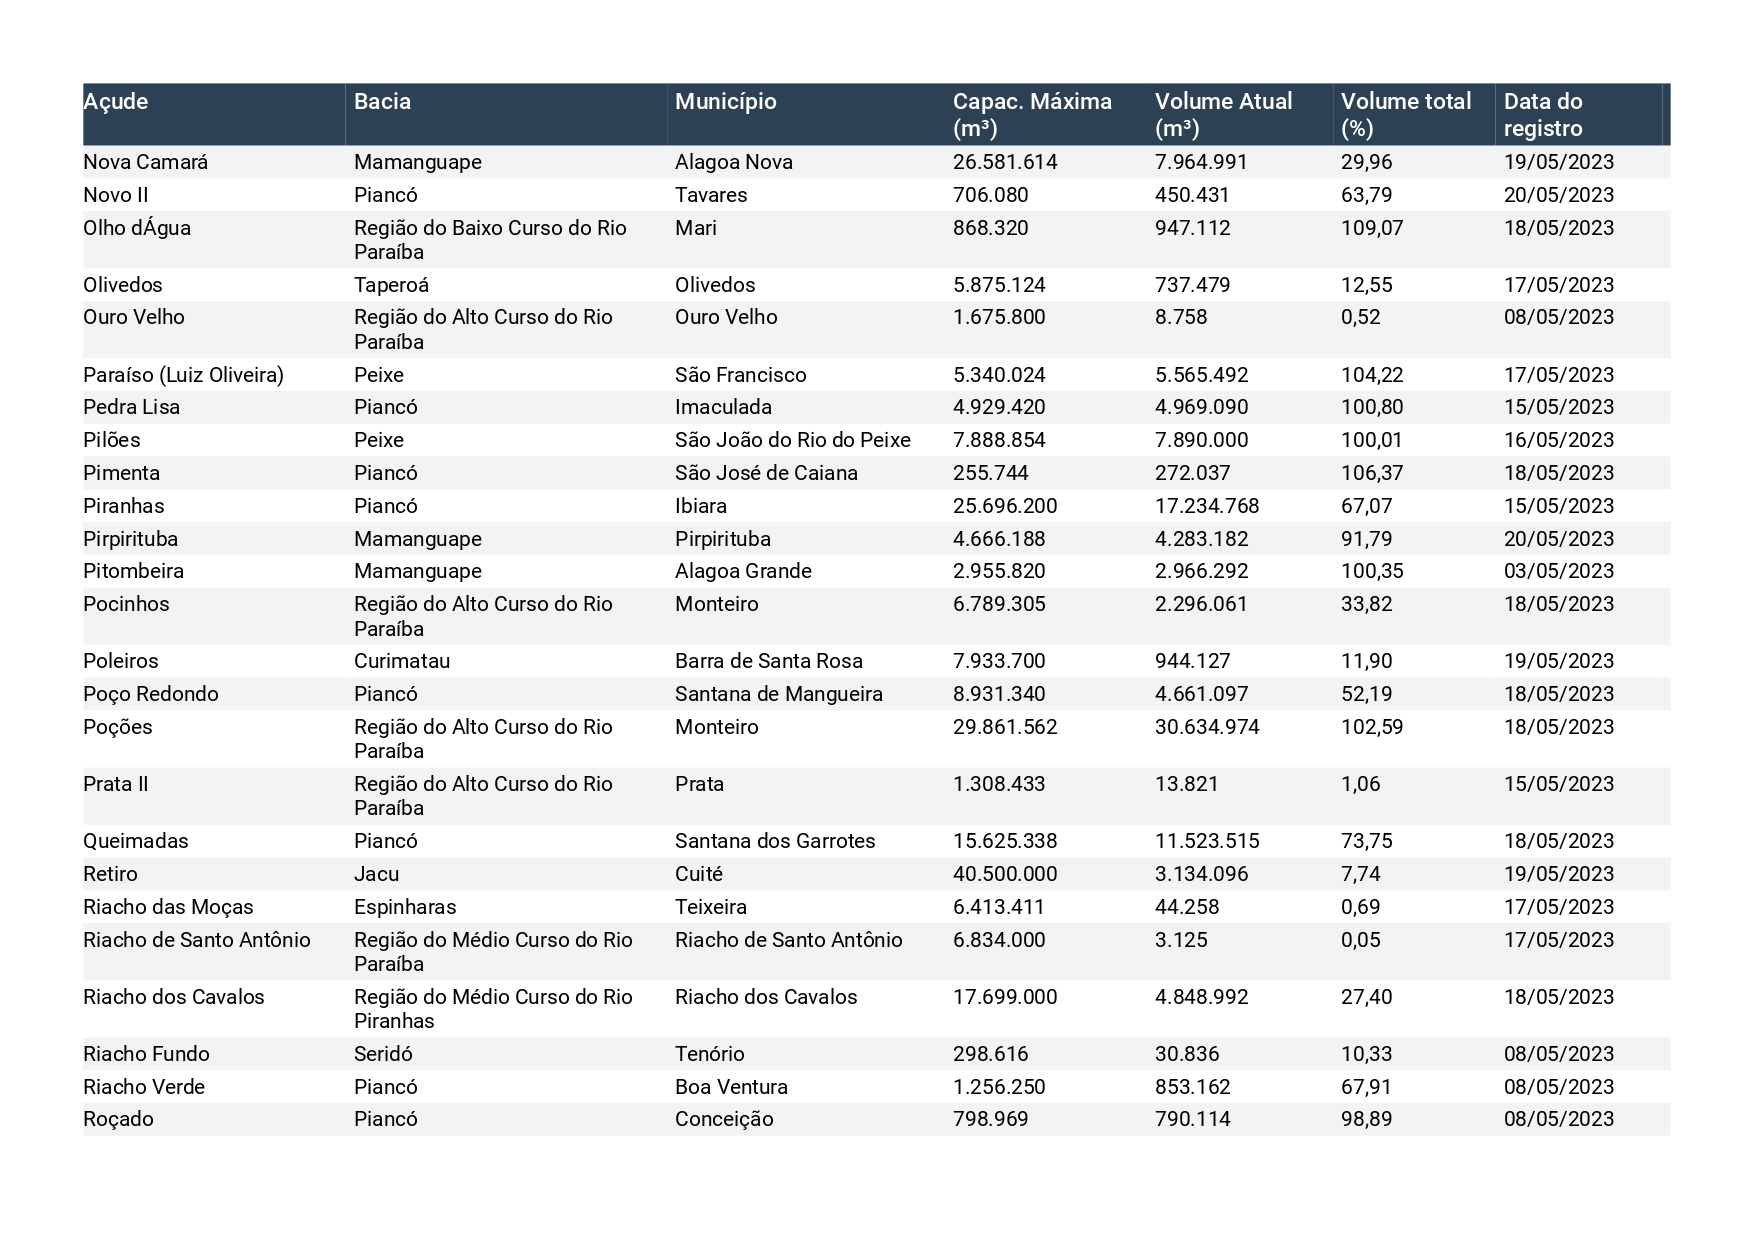Click the Santana de Mangueira cell

(779, 694)
